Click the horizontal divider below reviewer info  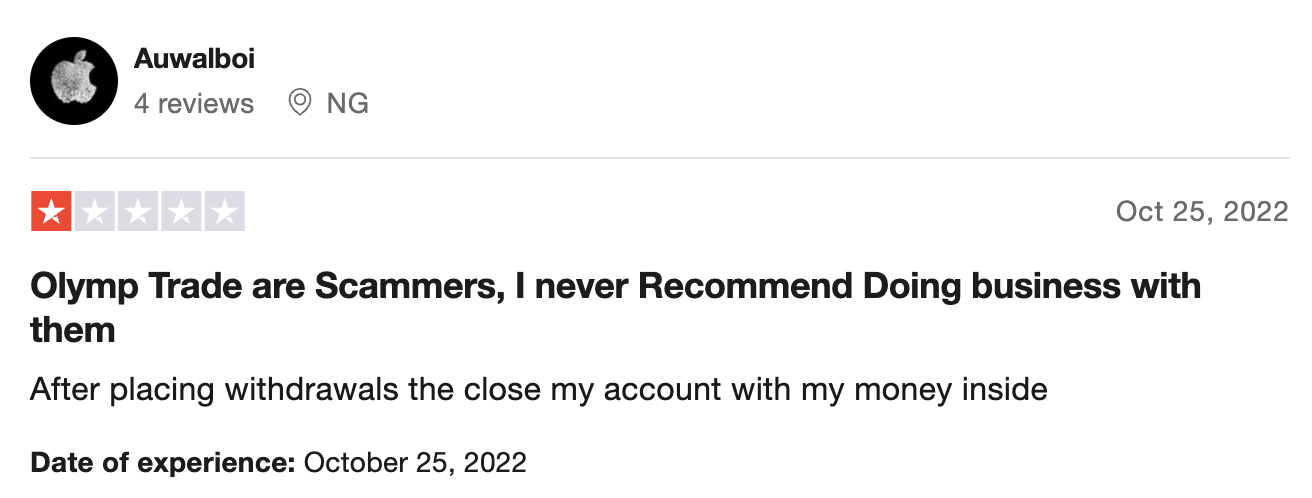coord(659,159)
